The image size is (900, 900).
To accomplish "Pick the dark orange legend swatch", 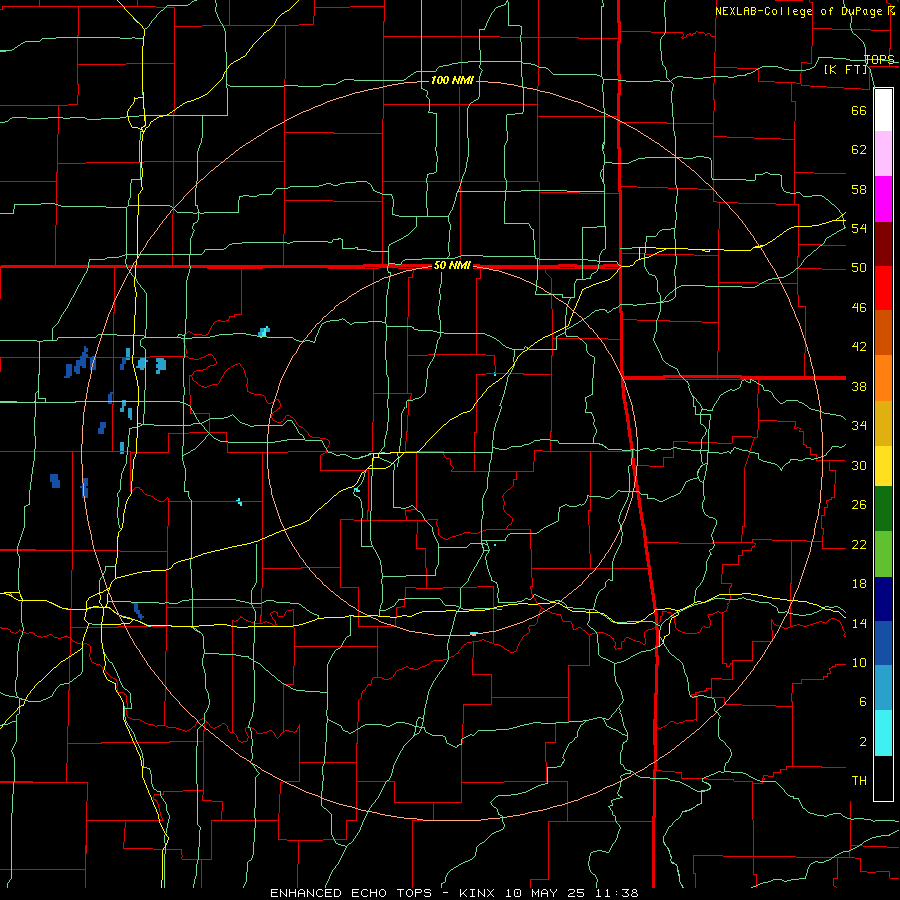I will [x=883, y=333].
